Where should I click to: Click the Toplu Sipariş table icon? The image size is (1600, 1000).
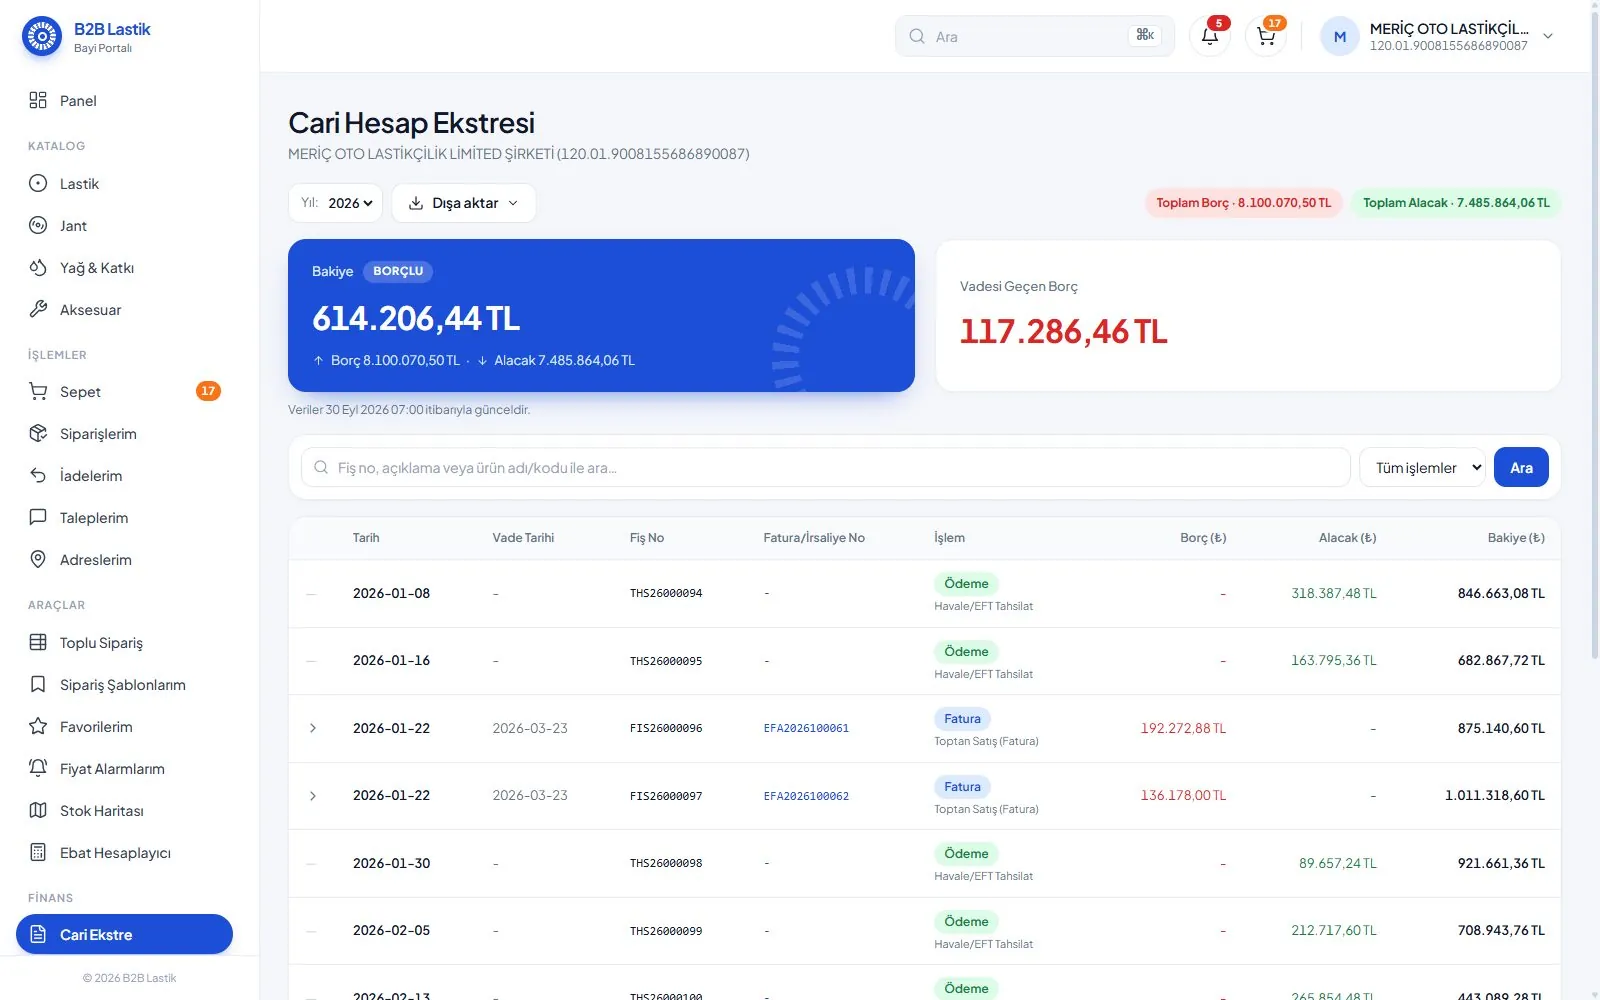pyautogui.click(x=38, y=642)
